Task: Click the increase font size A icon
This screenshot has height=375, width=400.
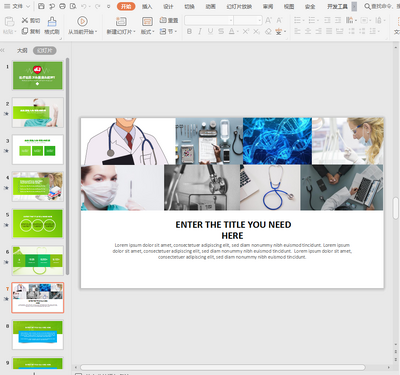Action: 268,20
